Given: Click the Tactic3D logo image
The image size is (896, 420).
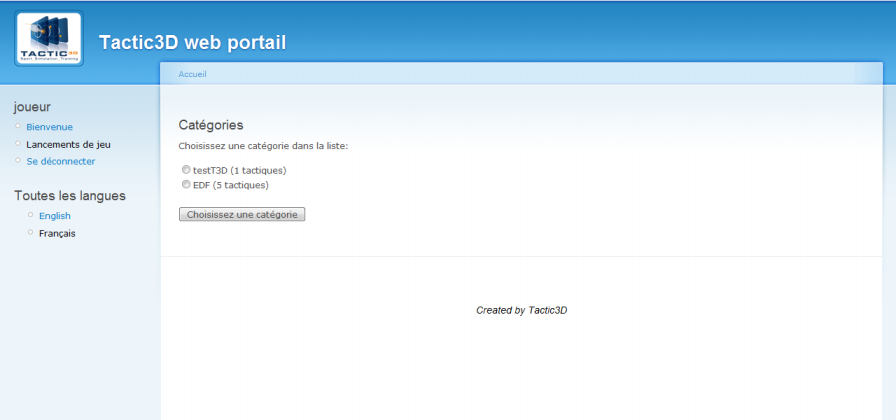Looking at the screenshot, I should pyautogui.click(x=49, y=39).
